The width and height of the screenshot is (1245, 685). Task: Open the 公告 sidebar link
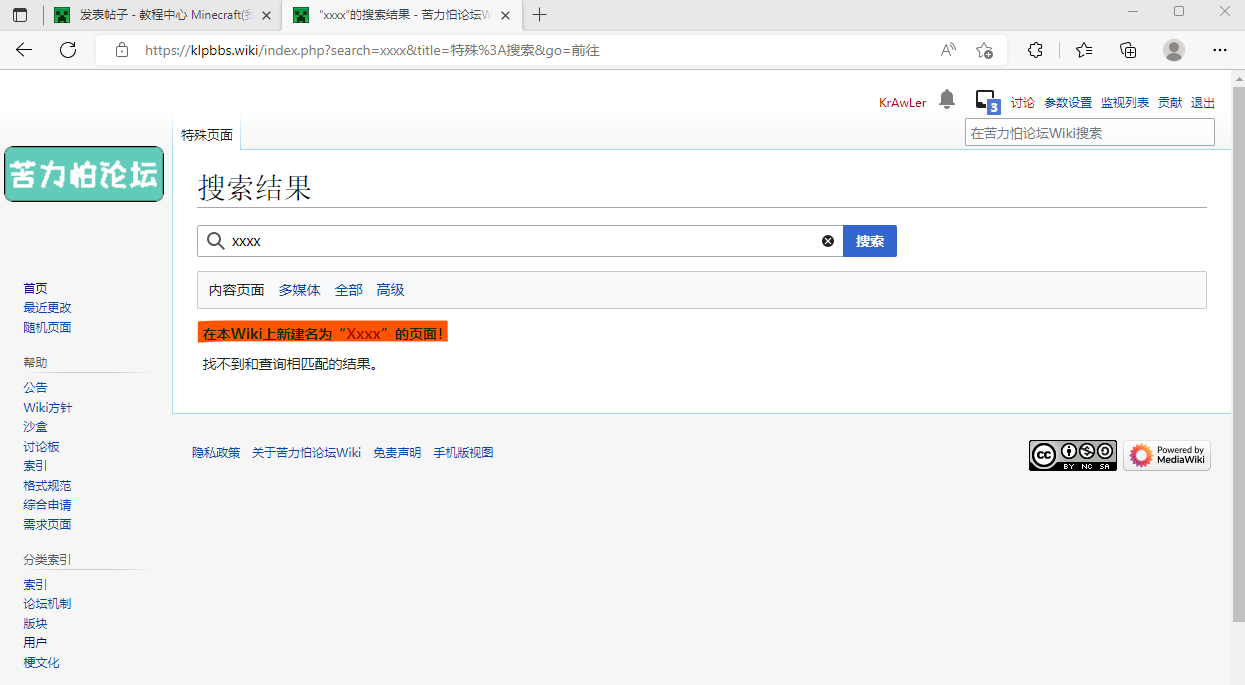pos(36,387)
